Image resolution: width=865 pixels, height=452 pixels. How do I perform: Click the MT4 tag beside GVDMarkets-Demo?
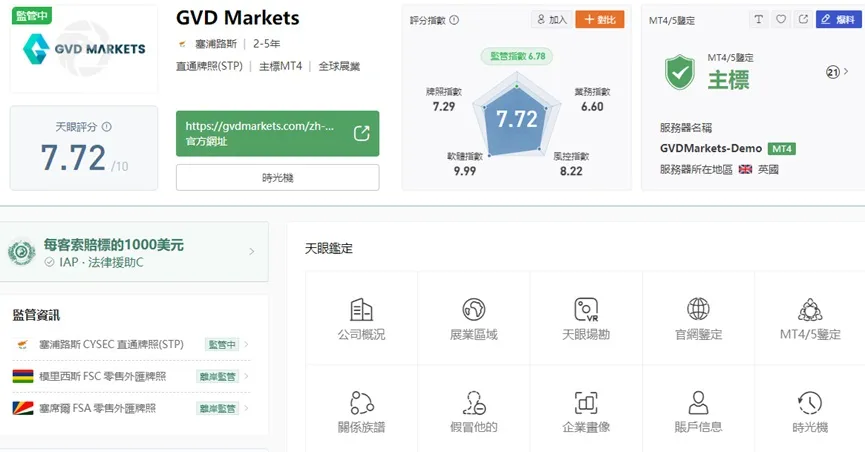(x=782, y=148)
